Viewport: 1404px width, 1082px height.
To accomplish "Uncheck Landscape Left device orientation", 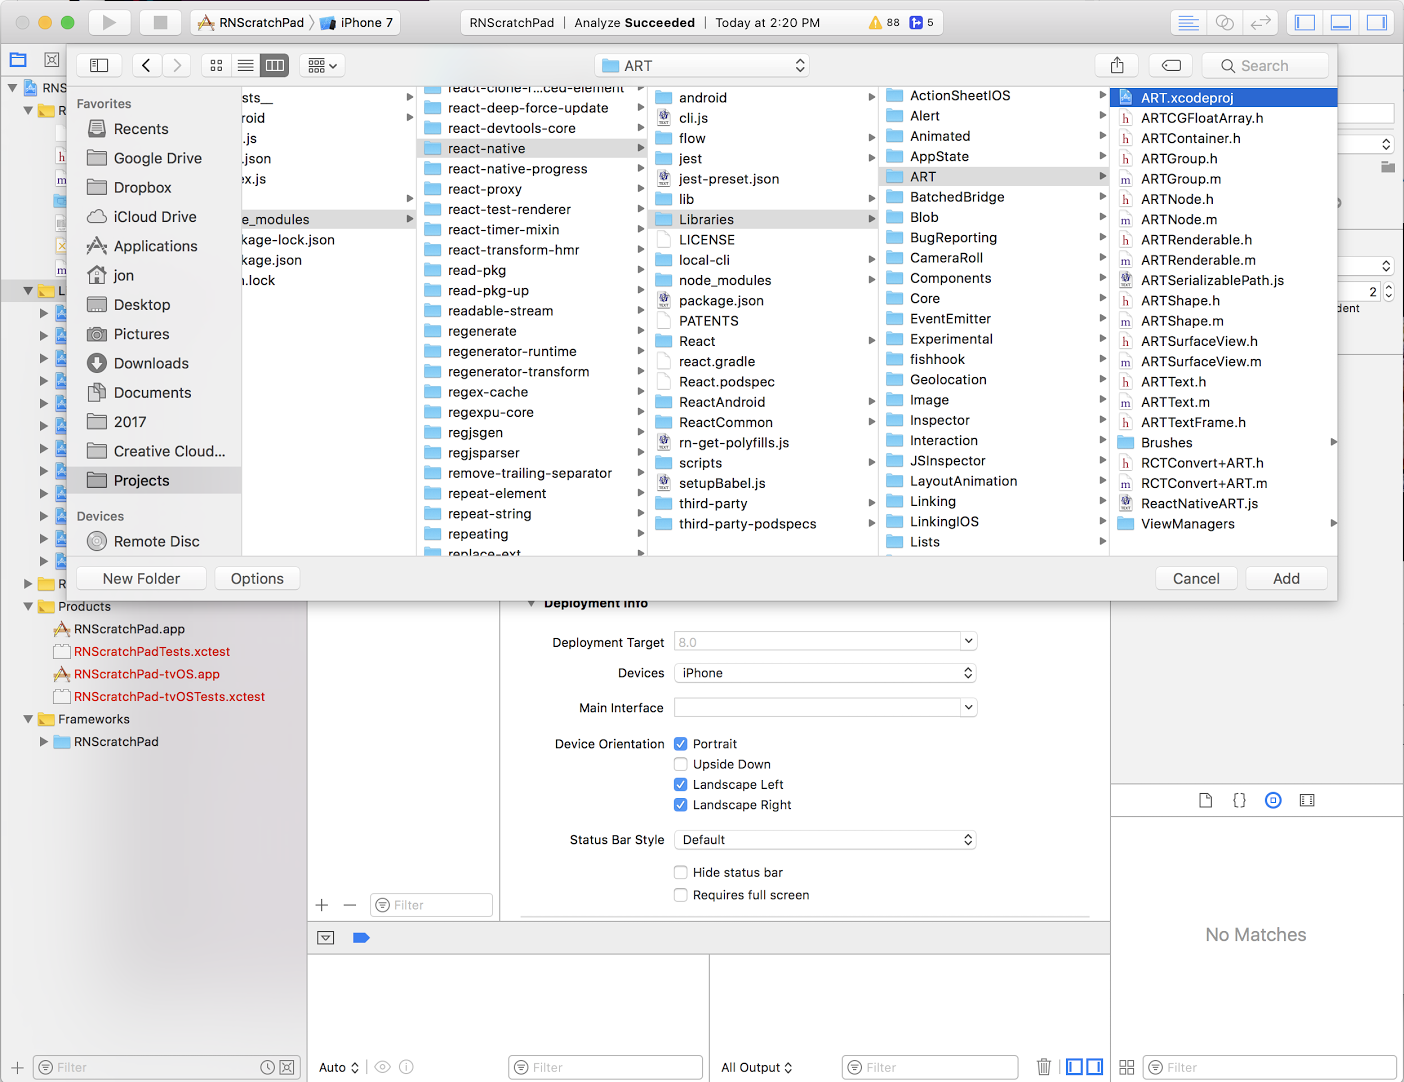I will click(x=681, y=784).
